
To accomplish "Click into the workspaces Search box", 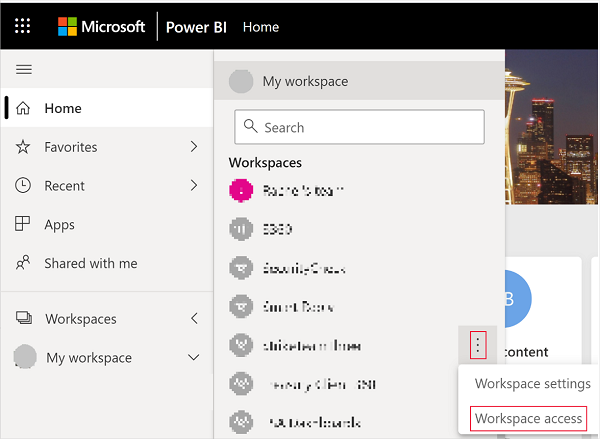I will [x=359, y=127].
